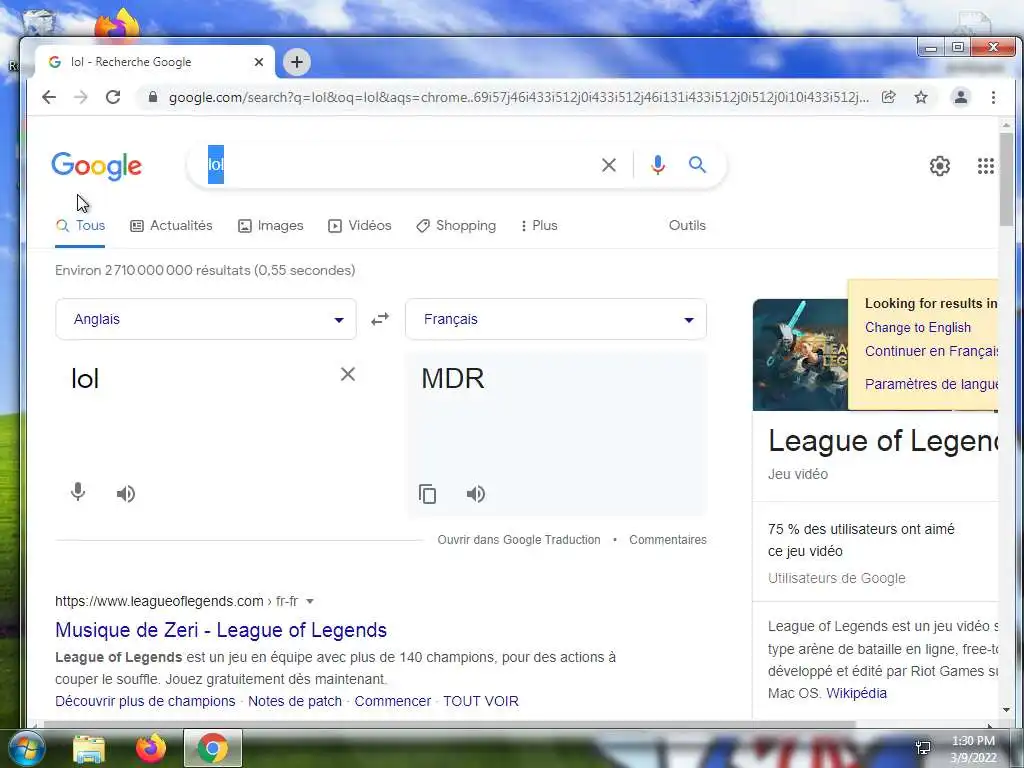Open the Outils search tools
Viewport: 1024px width, 768px height.
(x=687, y=225)
